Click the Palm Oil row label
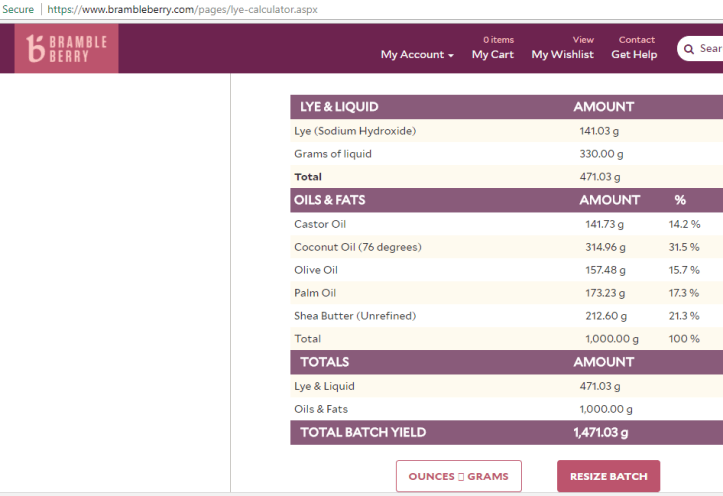 (x=315, y=293)
